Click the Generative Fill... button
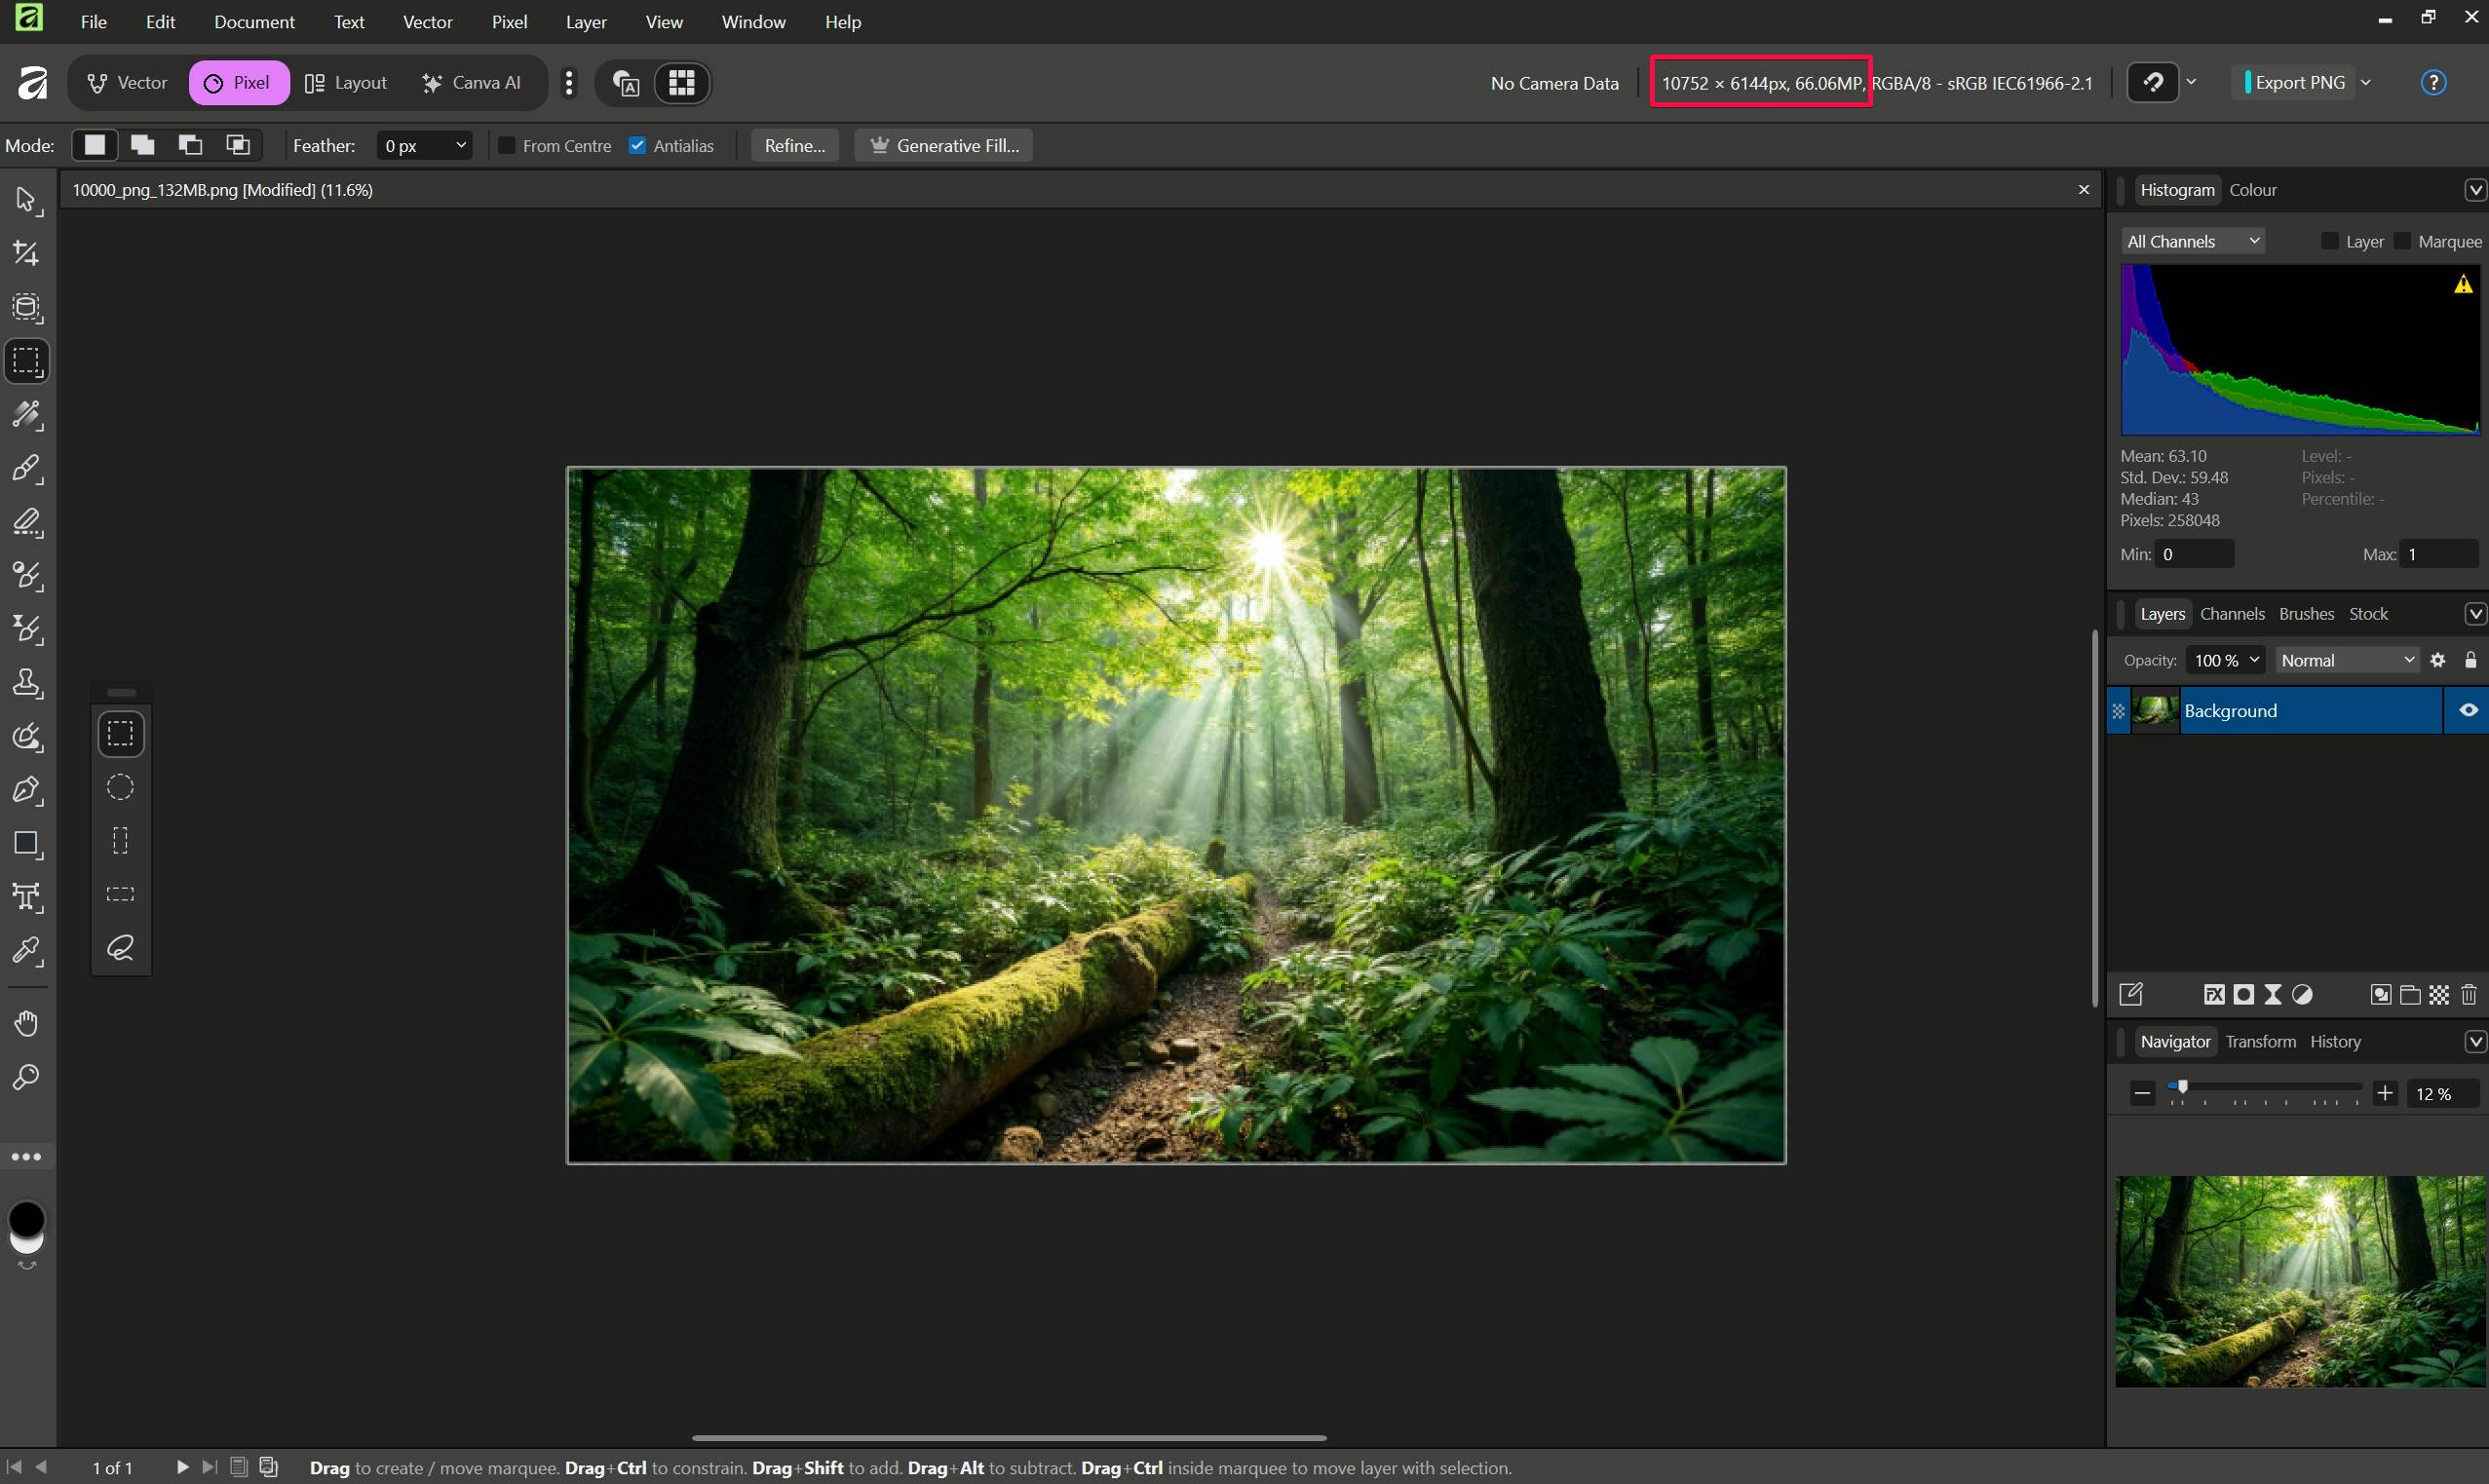This screenshot has height=1484, width=2489. pyautogui.click(x=943, y=146)
